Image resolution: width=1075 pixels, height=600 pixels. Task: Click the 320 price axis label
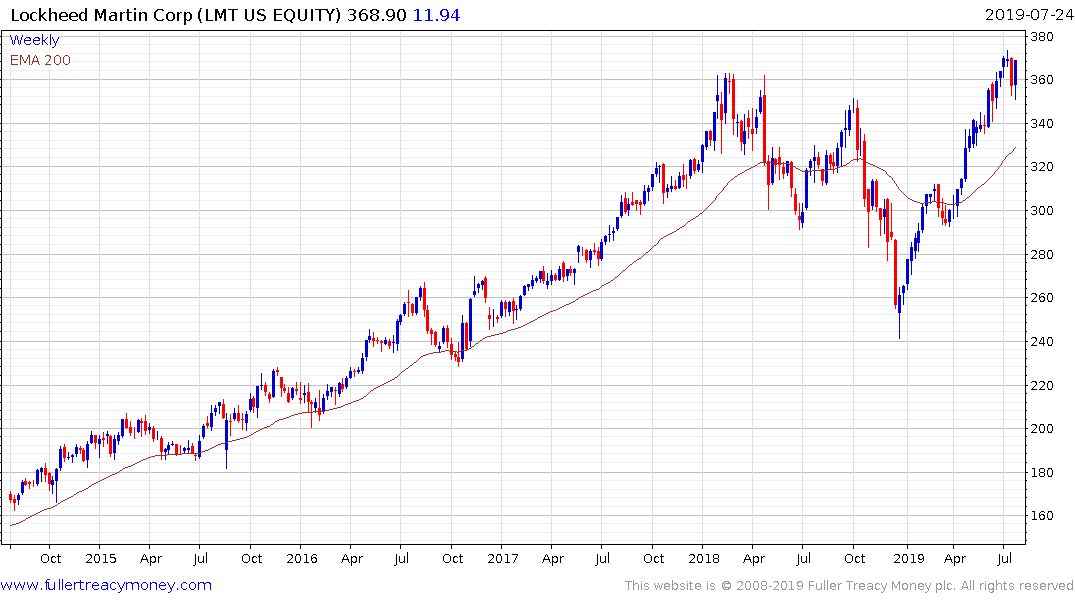[1042, 167]
